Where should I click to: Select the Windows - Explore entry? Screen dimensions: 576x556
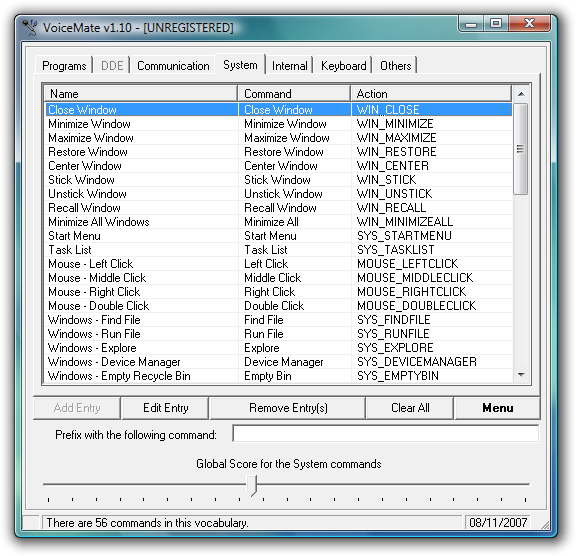[x=92, y=347]
